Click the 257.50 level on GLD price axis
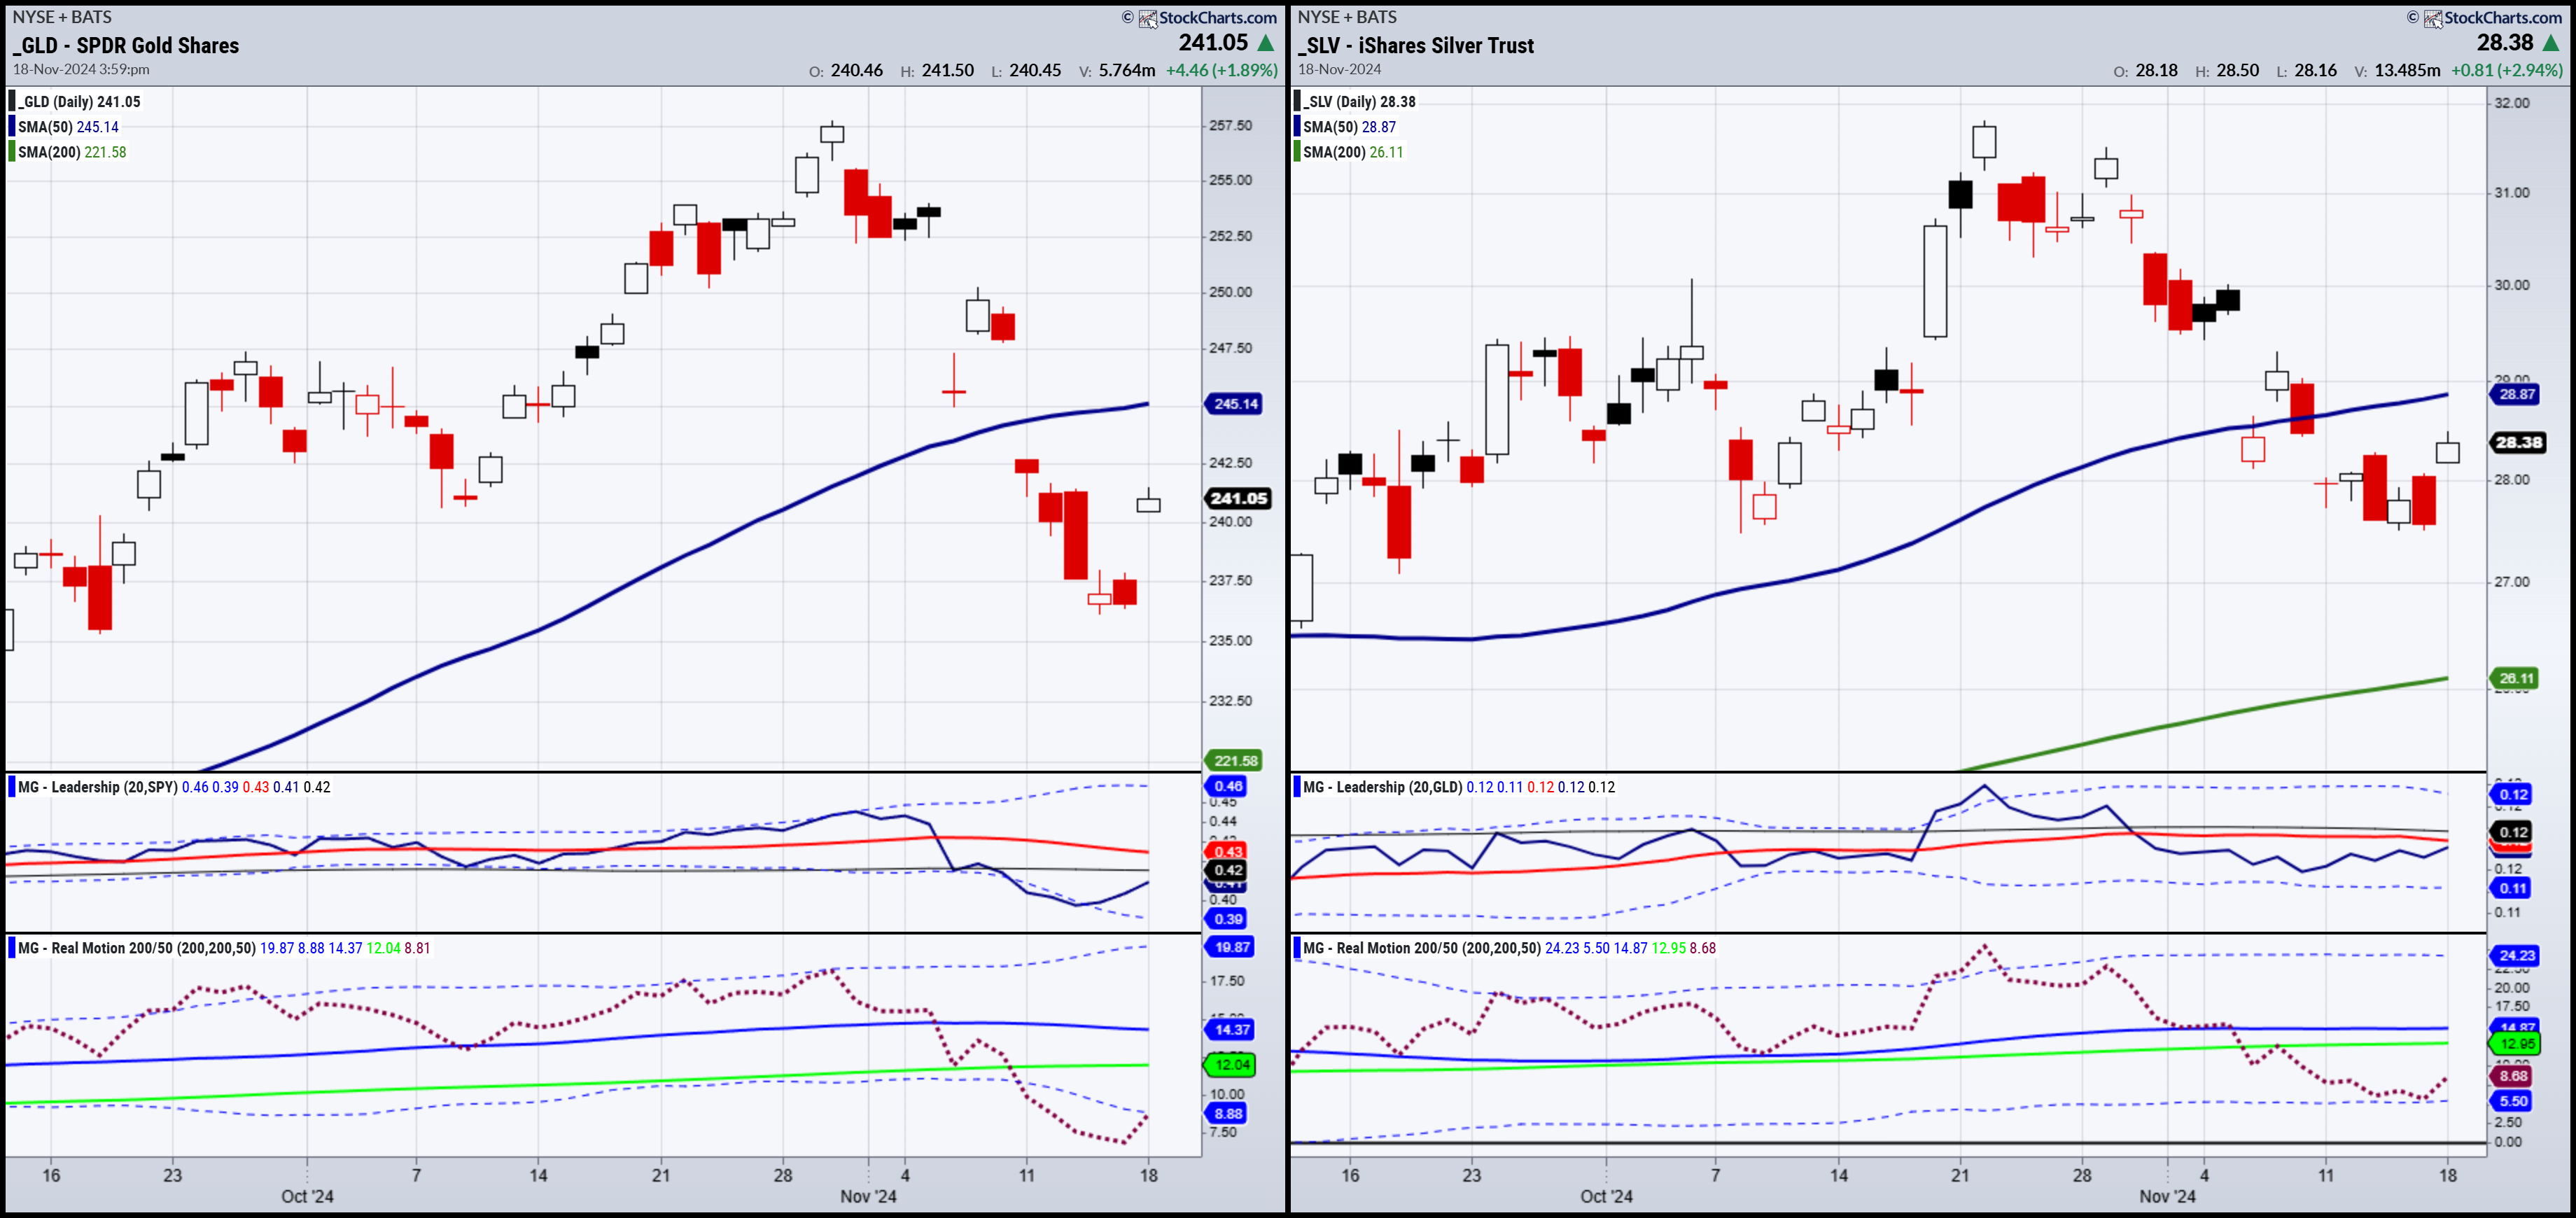 click(1230, 125)
